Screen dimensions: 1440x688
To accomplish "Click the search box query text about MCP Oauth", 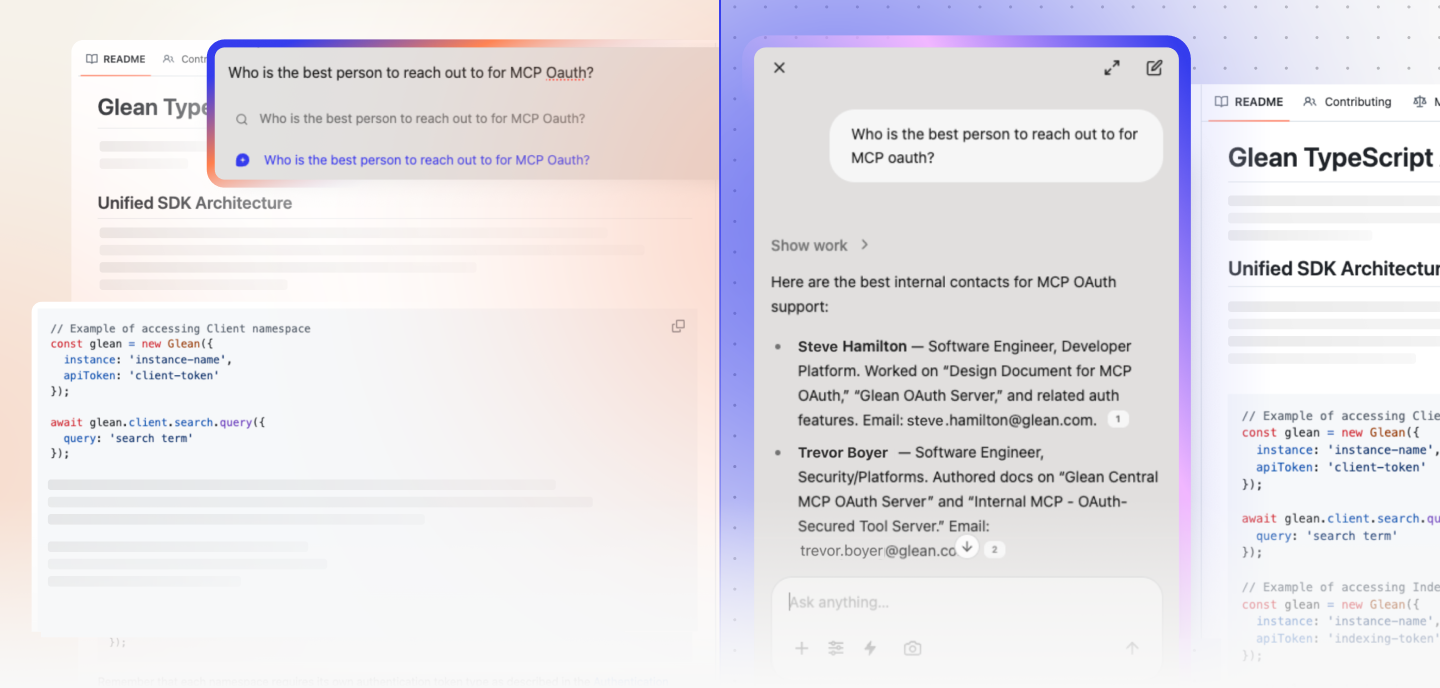I will 411,72.
